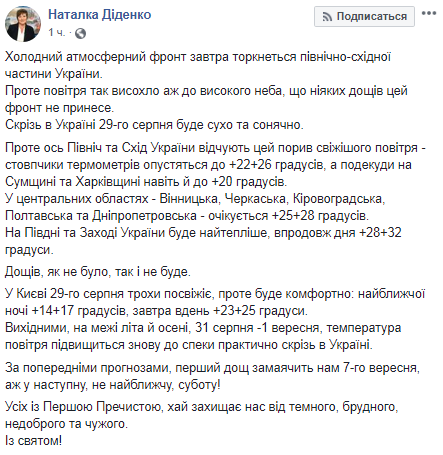Click the text '+22+26 градусів'
443x455 pixels.
tap(276, 165)
